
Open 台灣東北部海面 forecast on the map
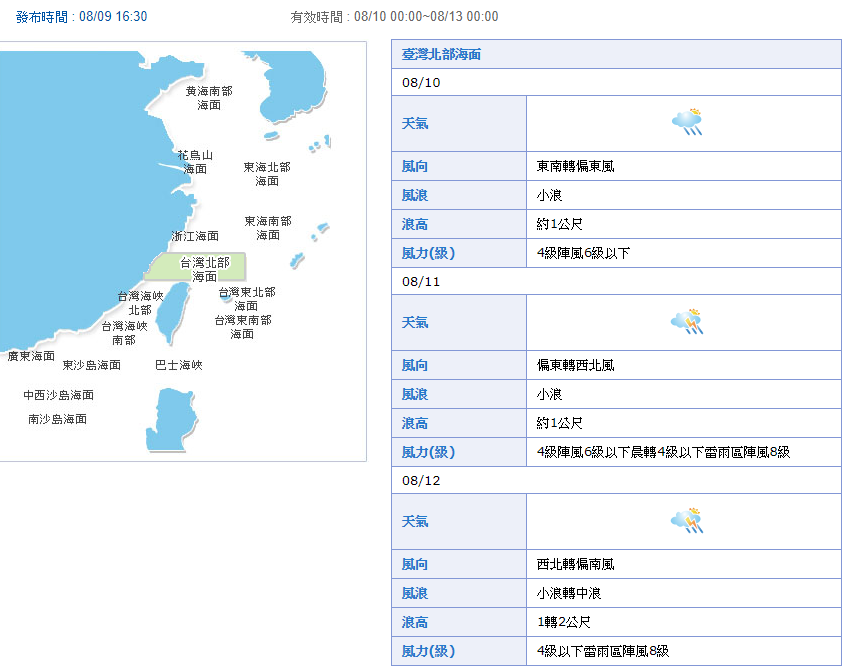click(x=246, y=298)
